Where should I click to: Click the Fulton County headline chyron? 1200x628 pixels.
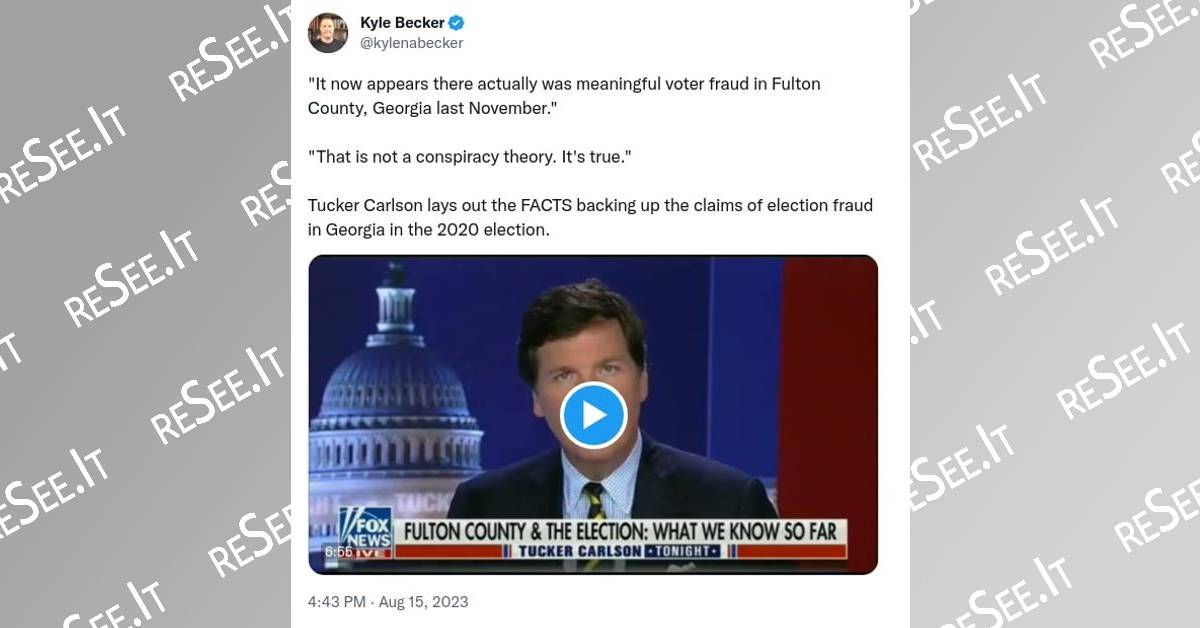coord(620,530)
